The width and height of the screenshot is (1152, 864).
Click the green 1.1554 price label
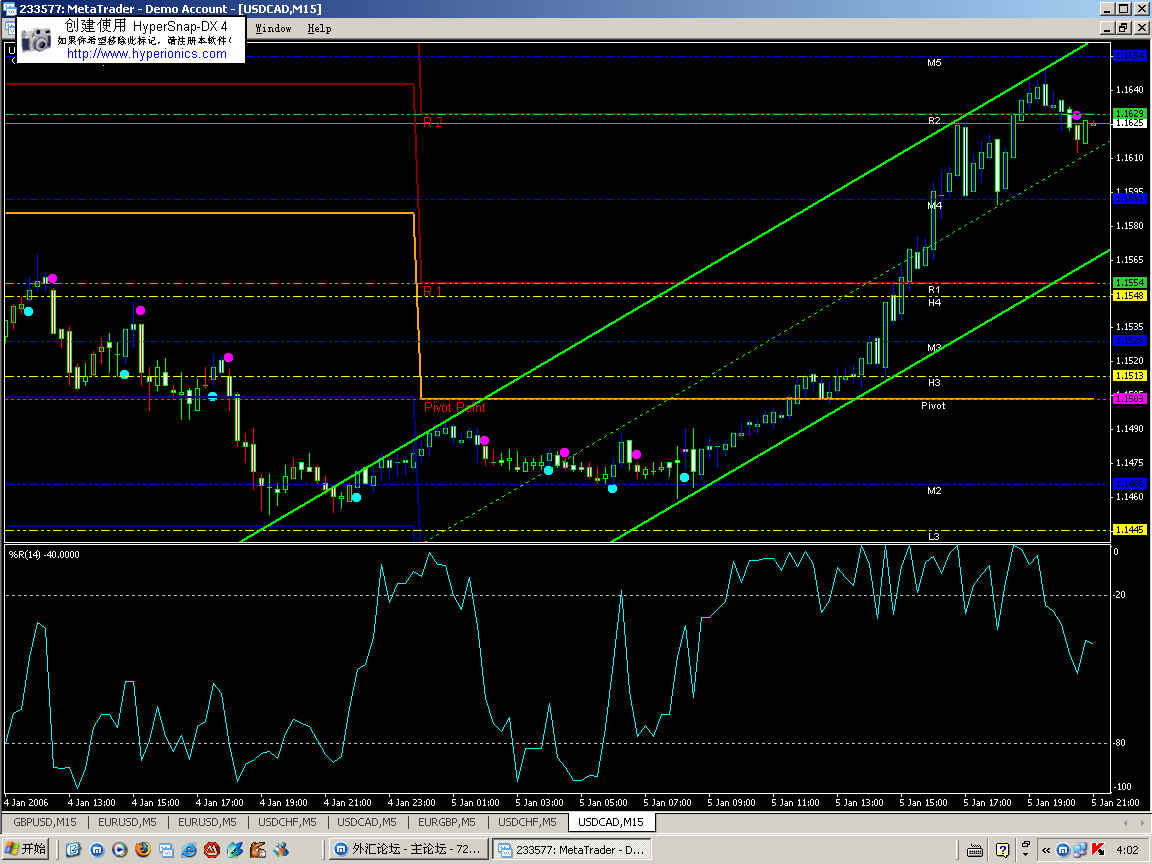click(x=1129, y=282)
